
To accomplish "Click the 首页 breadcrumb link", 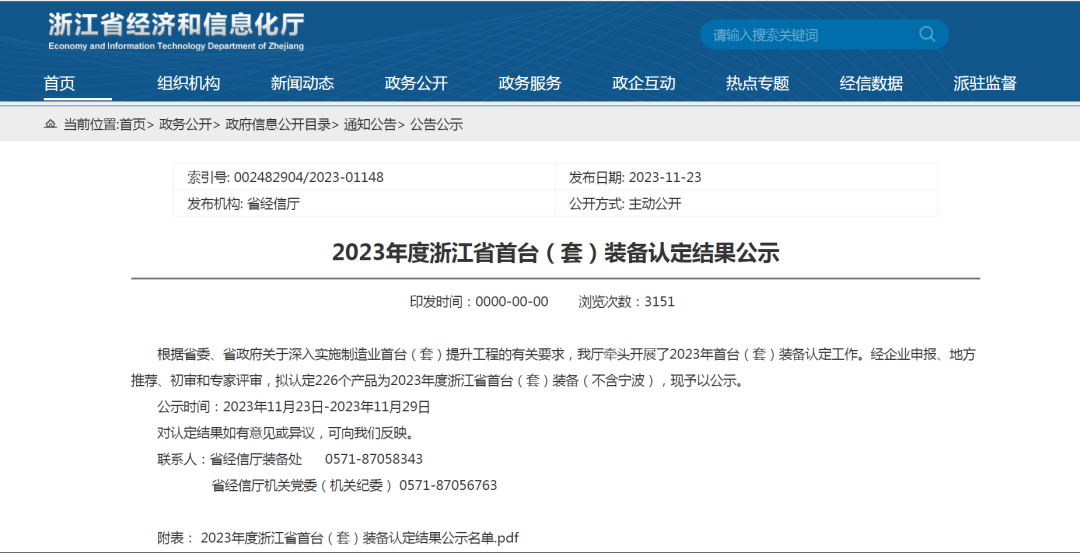I will pyautogui.click(x=132, y=125).
